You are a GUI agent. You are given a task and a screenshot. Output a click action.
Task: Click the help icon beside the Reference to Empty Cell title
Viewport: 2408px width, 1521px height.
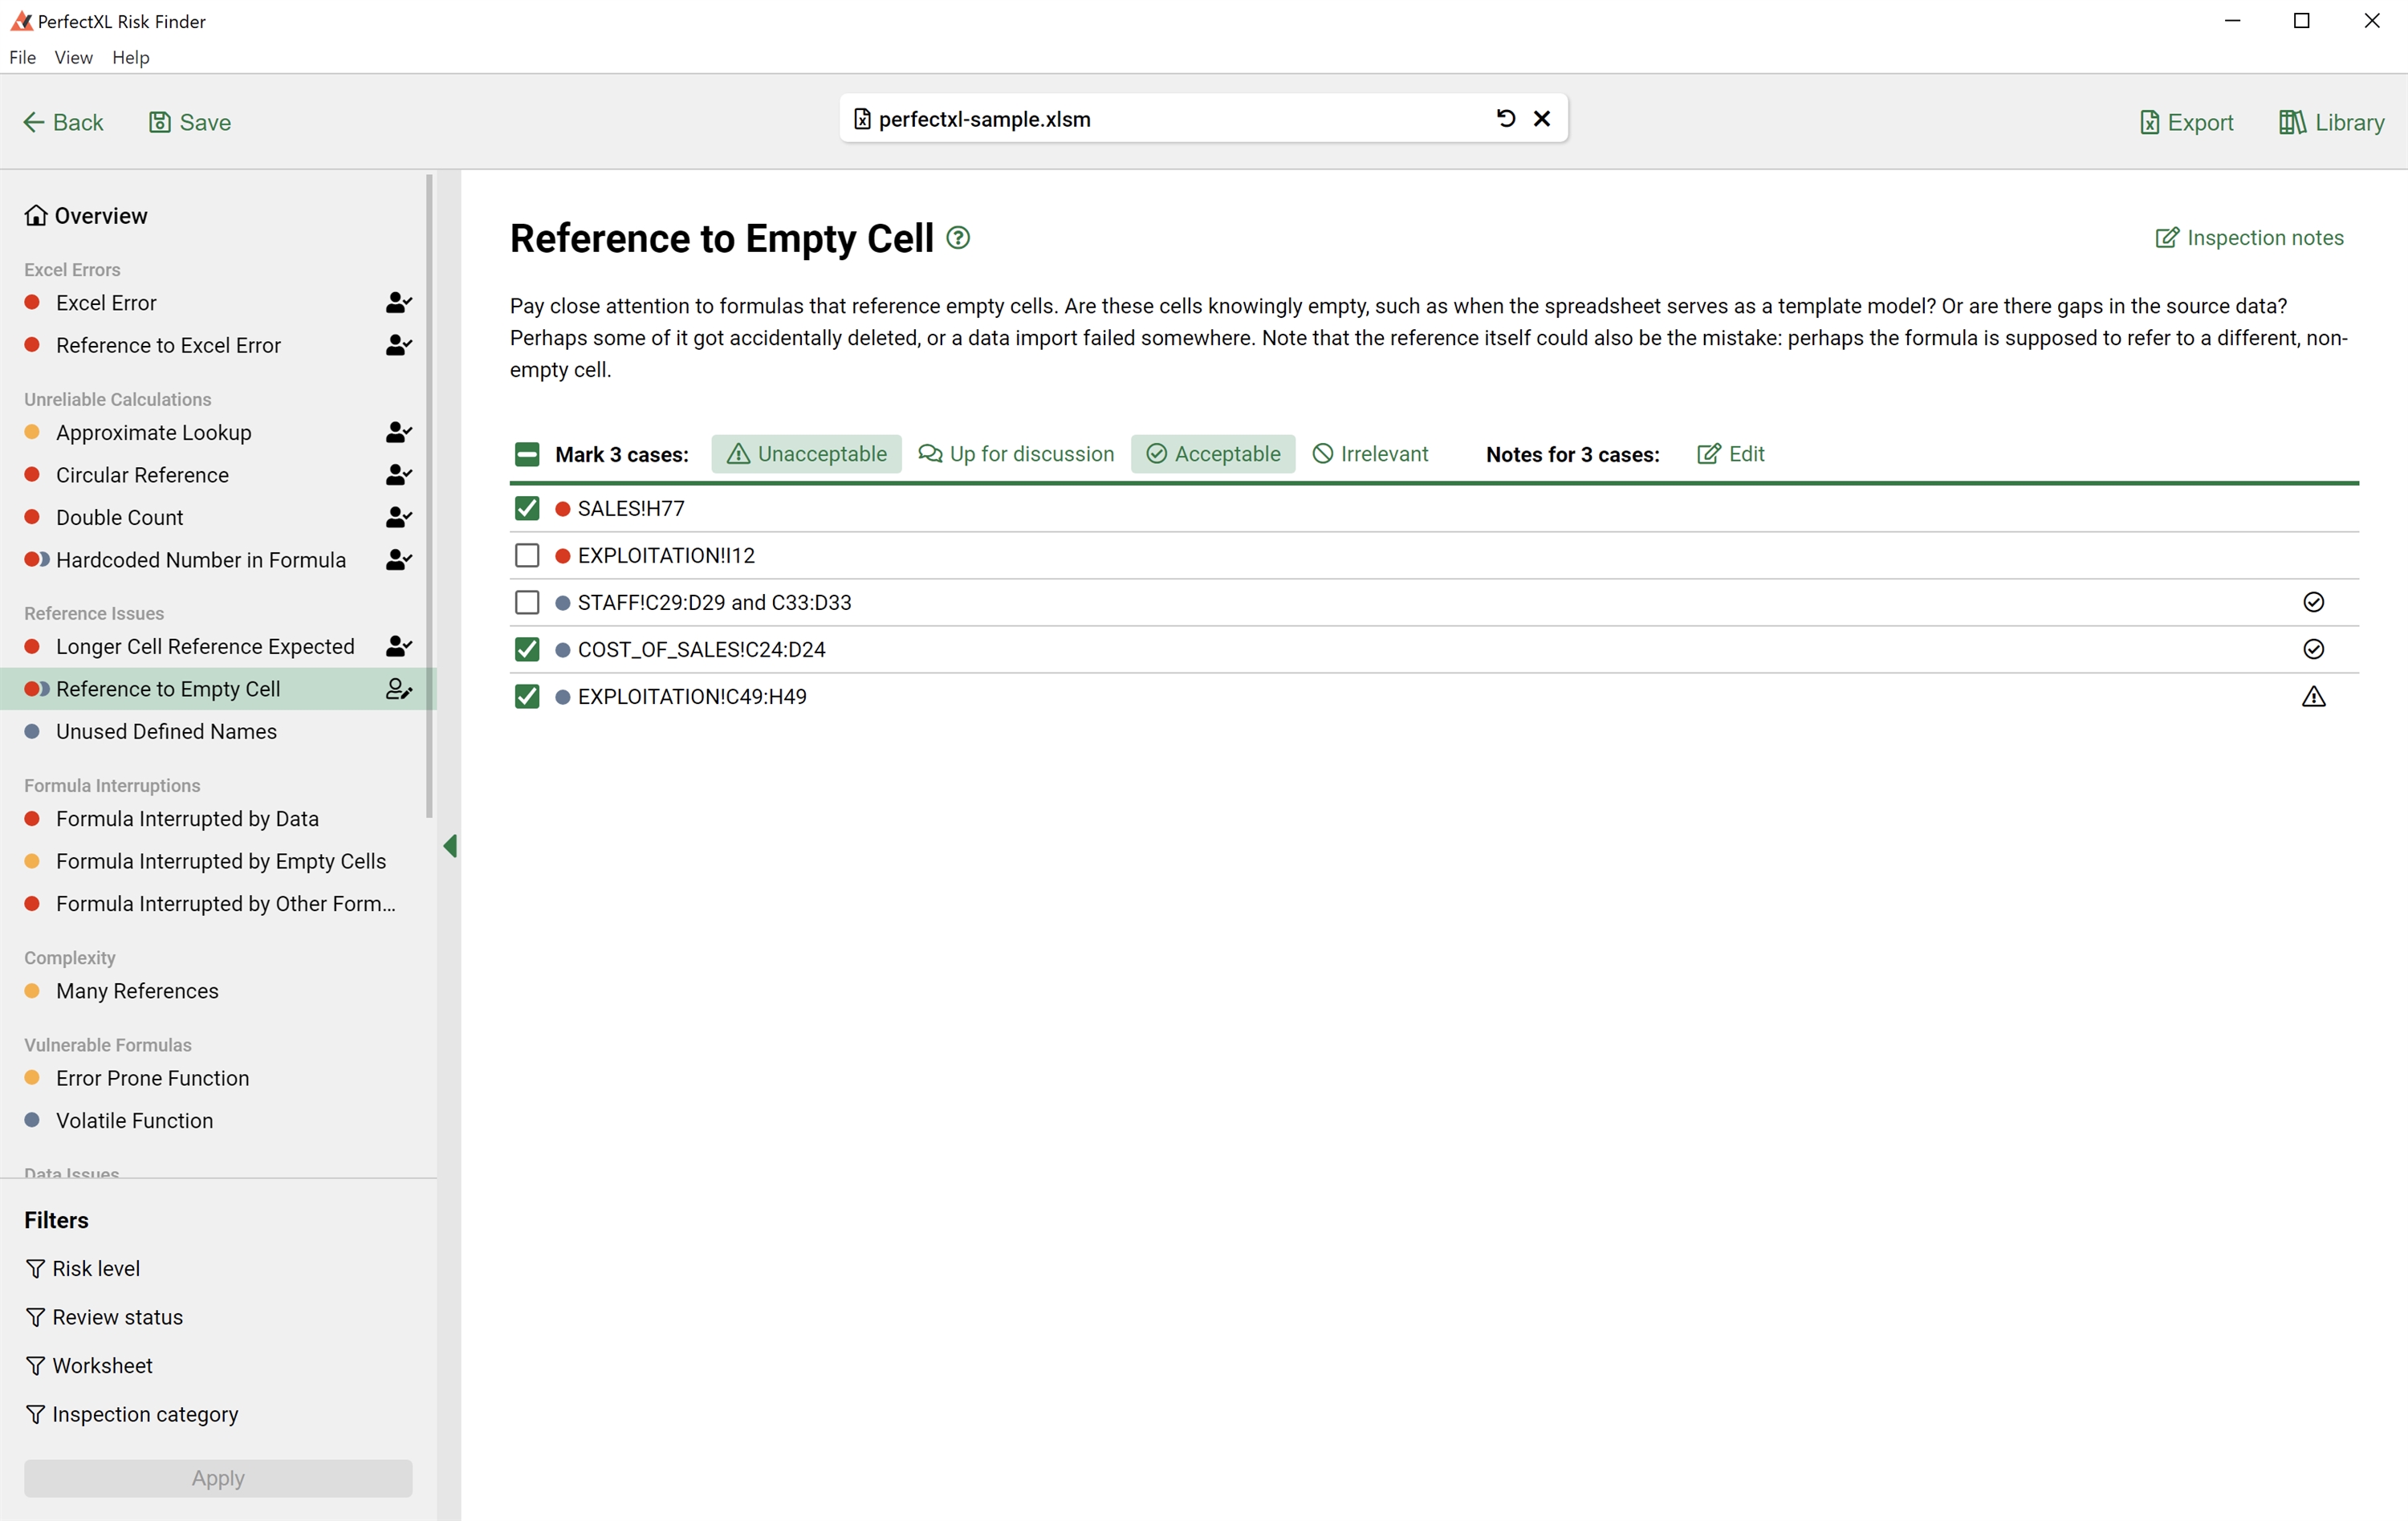(x=958, y=238)
